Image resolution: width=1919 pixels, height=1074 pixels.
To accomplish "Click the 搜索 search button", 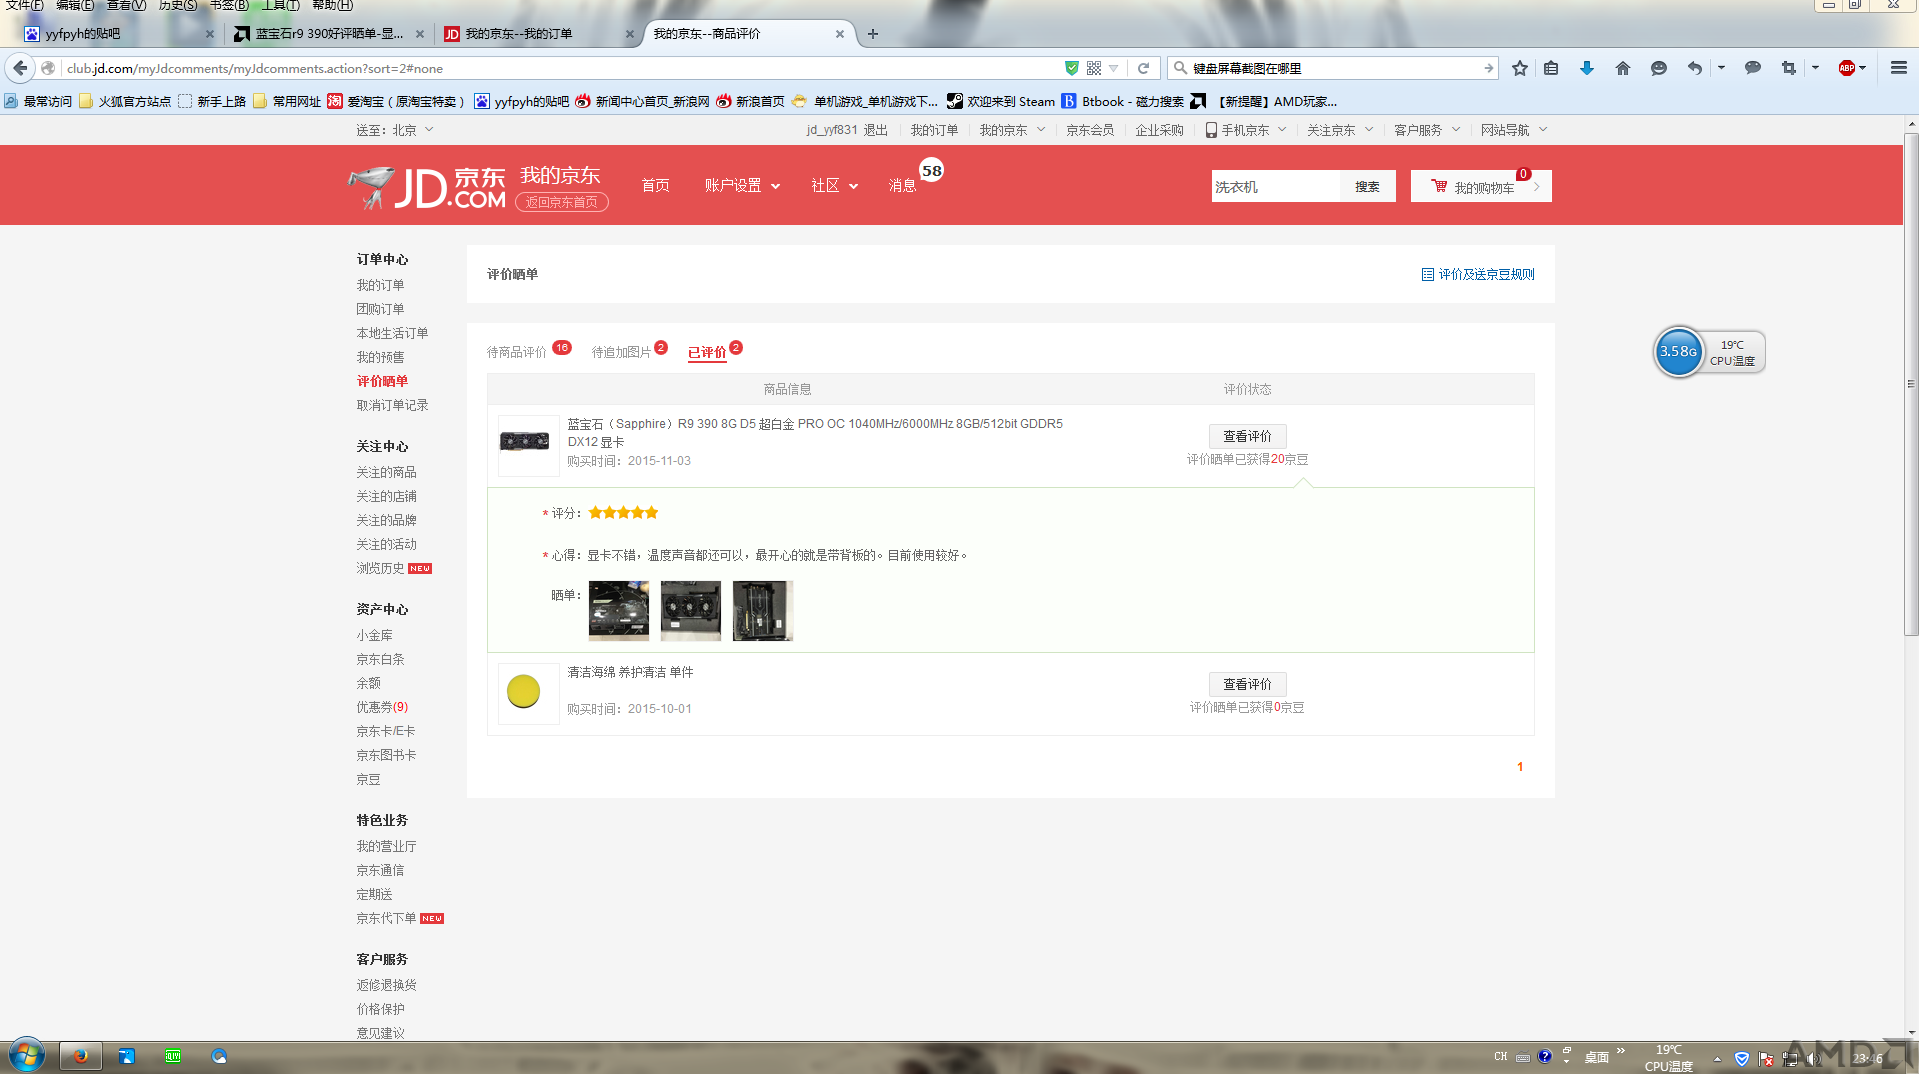I will [x=1367, y=187].
